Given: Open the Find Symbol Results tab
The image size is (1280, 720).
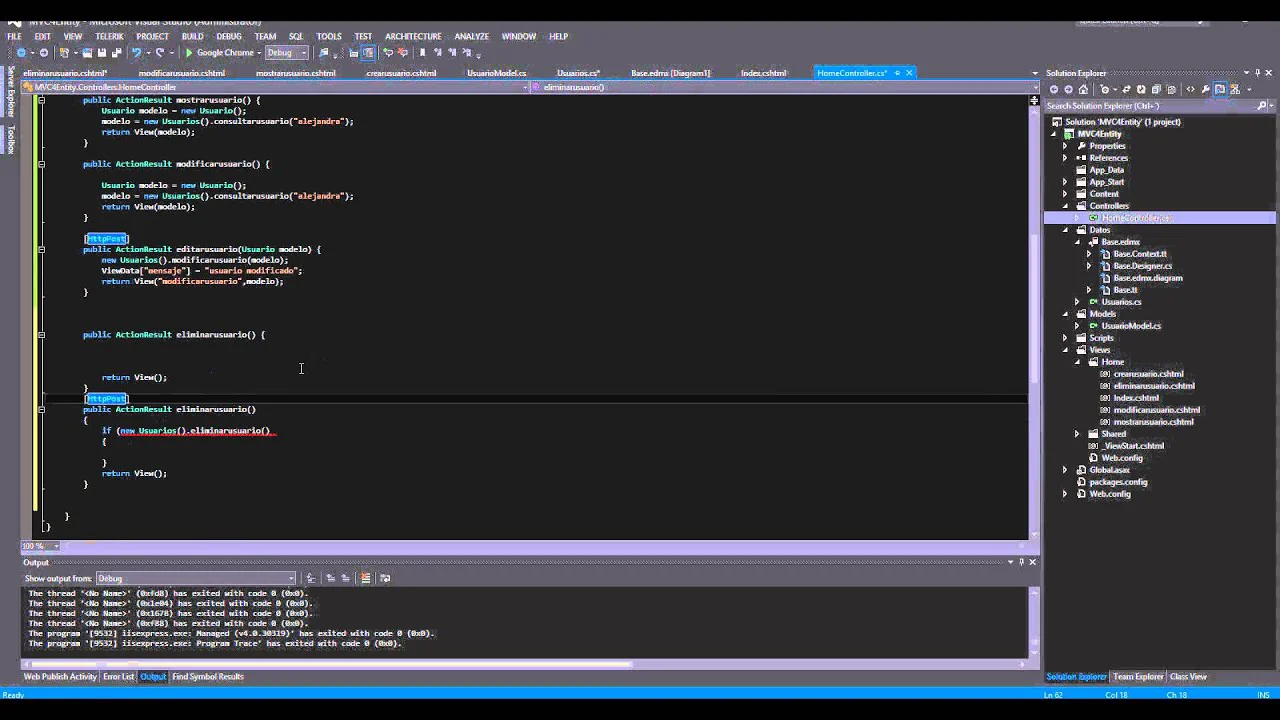Looking at the screenshot, I should click(x=208, y=677).
